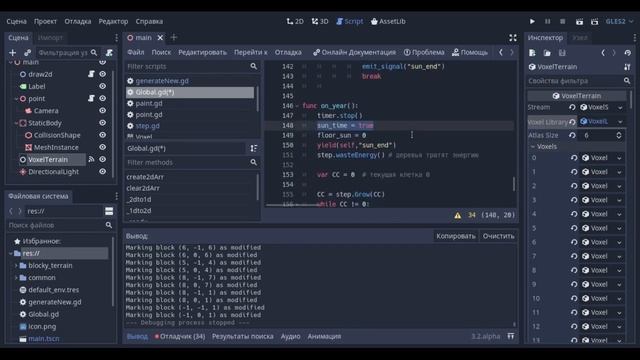
Task: Pause the running scene
Action: pos(547,21)
